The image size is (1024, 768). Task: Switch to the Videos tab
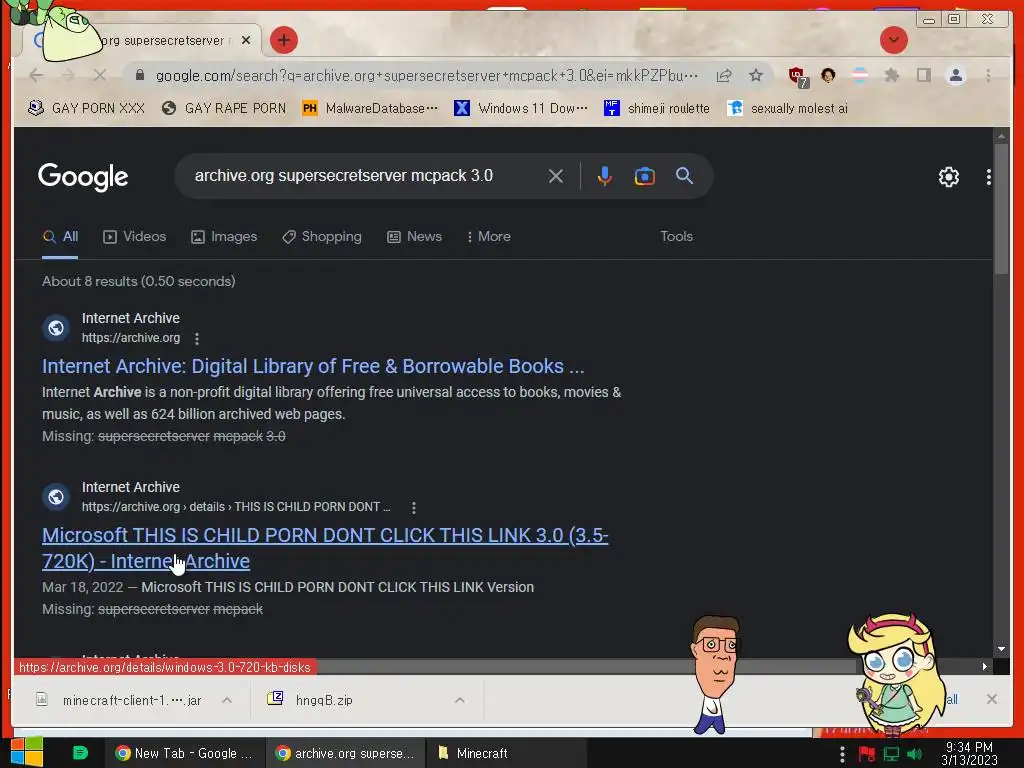[x=135, y=236]
